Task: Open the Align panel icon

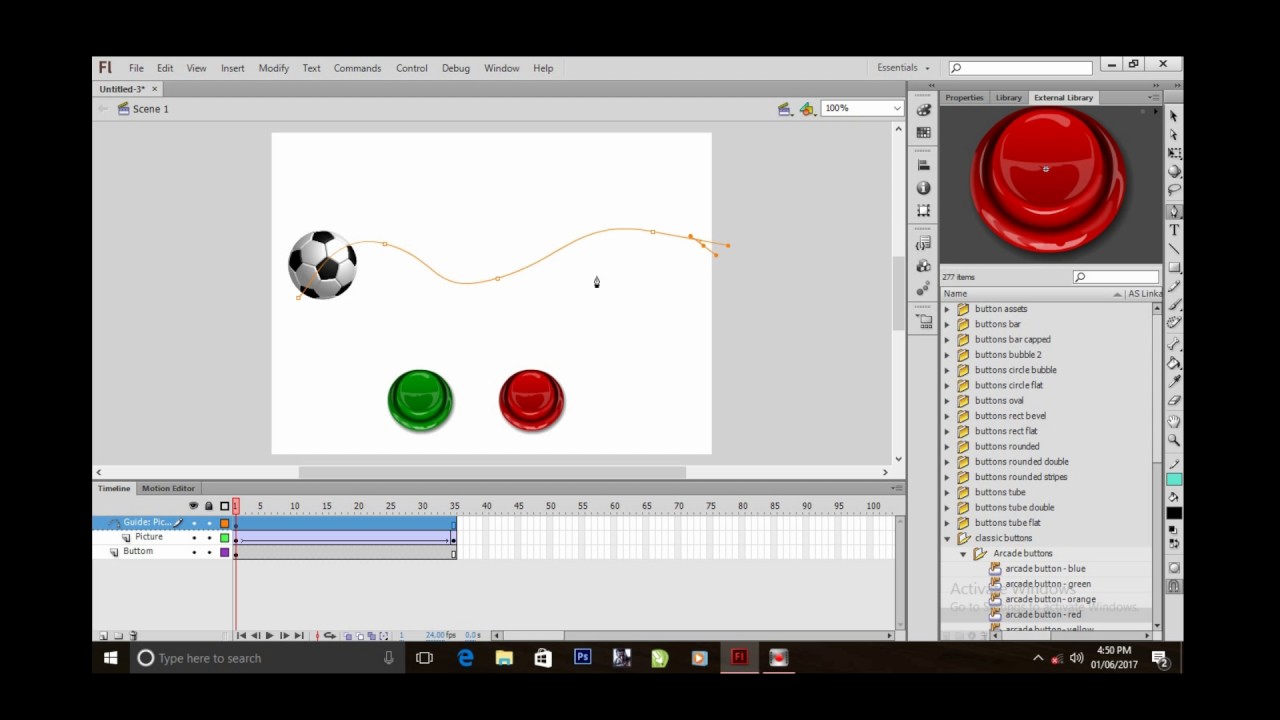Action: pos(923,165)
